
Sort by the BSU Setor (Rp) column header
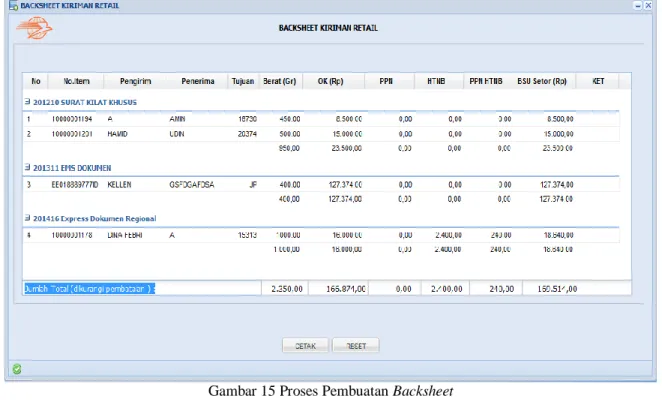[542, 81]
